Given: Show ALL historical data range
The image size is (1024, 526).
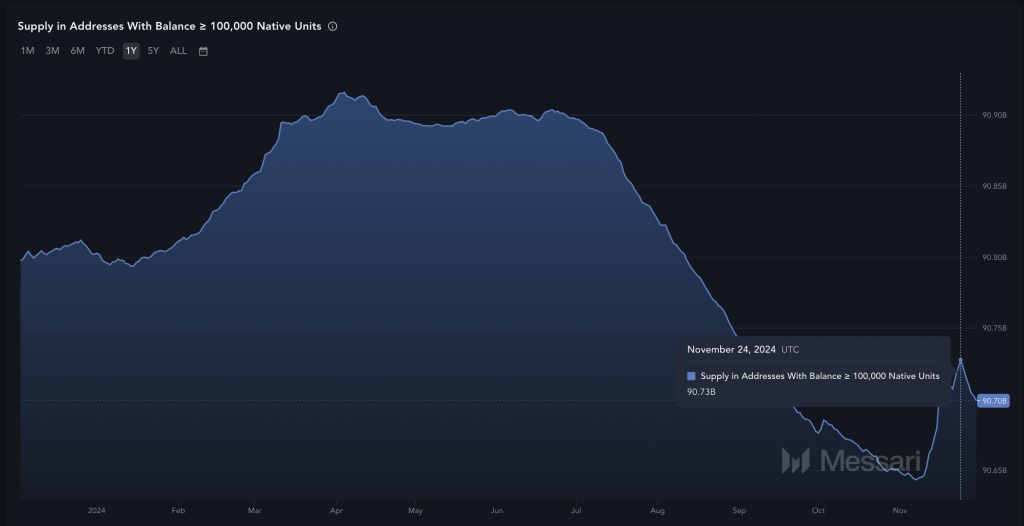Looking at the screenshot, I should tap(178, 51).
